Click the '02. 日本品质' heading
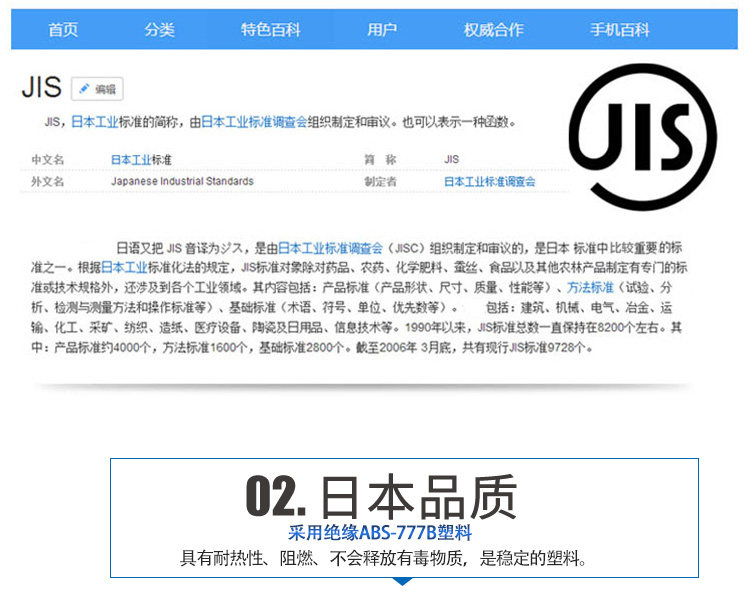 (381, 497)
